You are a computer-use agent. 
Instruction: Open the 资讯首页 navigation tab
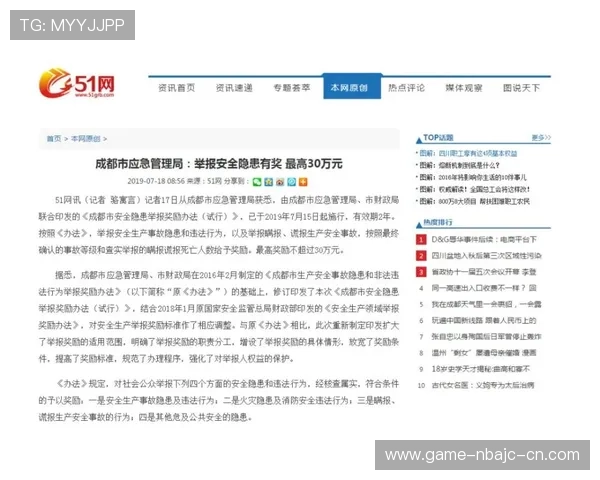click(x=176, y=88)
